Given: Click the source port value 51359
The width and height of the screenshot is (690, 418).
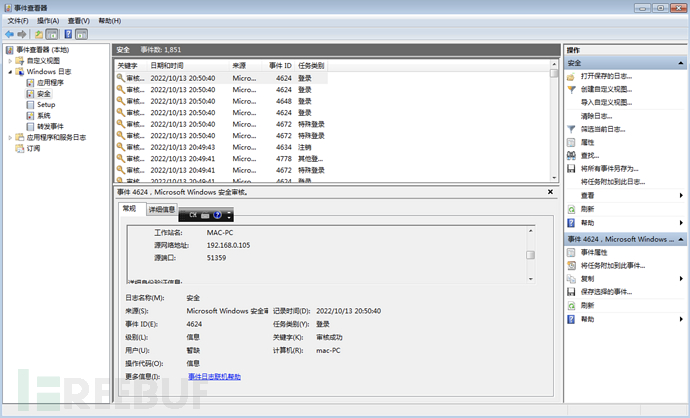Looking at the screenshot, I should click(x=216, y=258).
